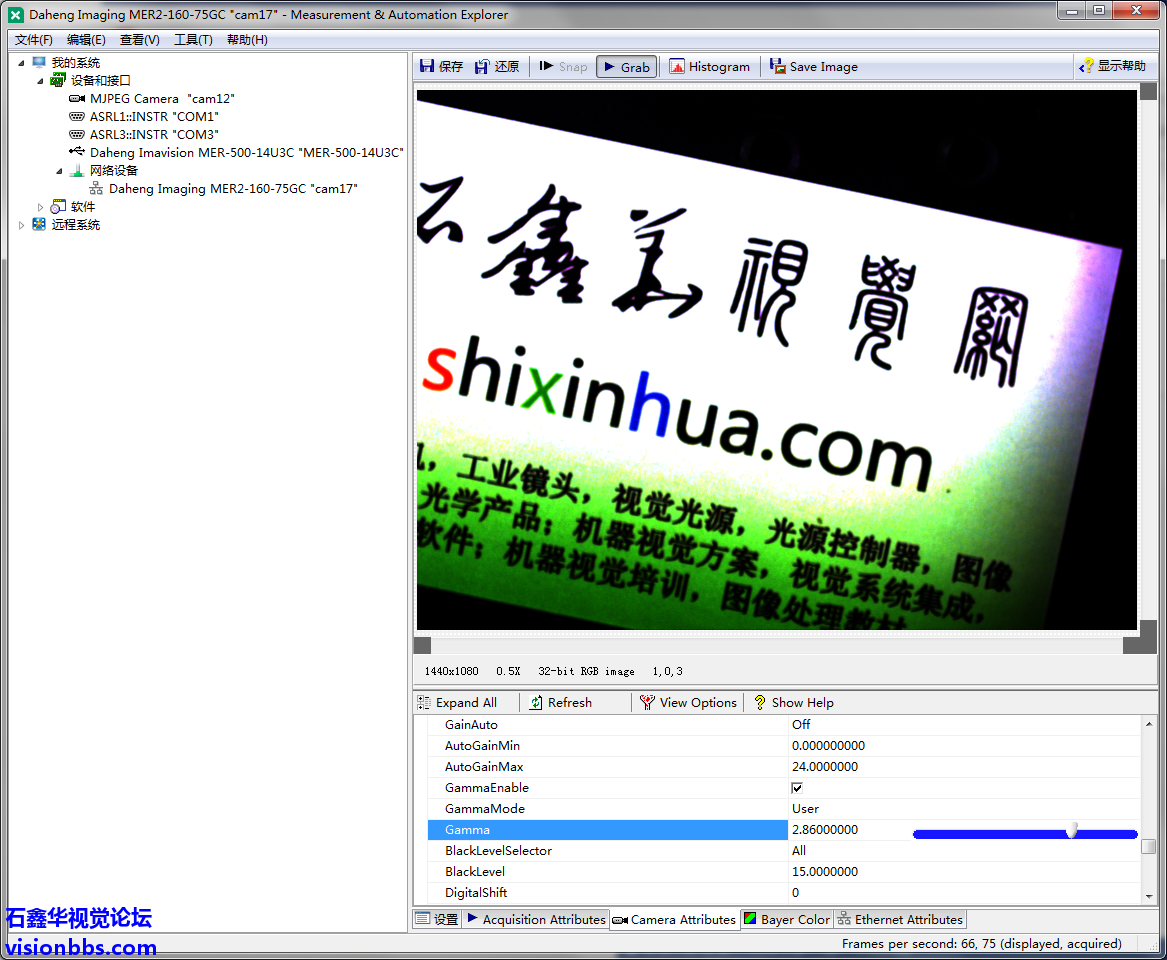Screen dimensions: 1167x960
Task: Select MJPEG Camera "cam12" in tree
Action: click(162, 99)
